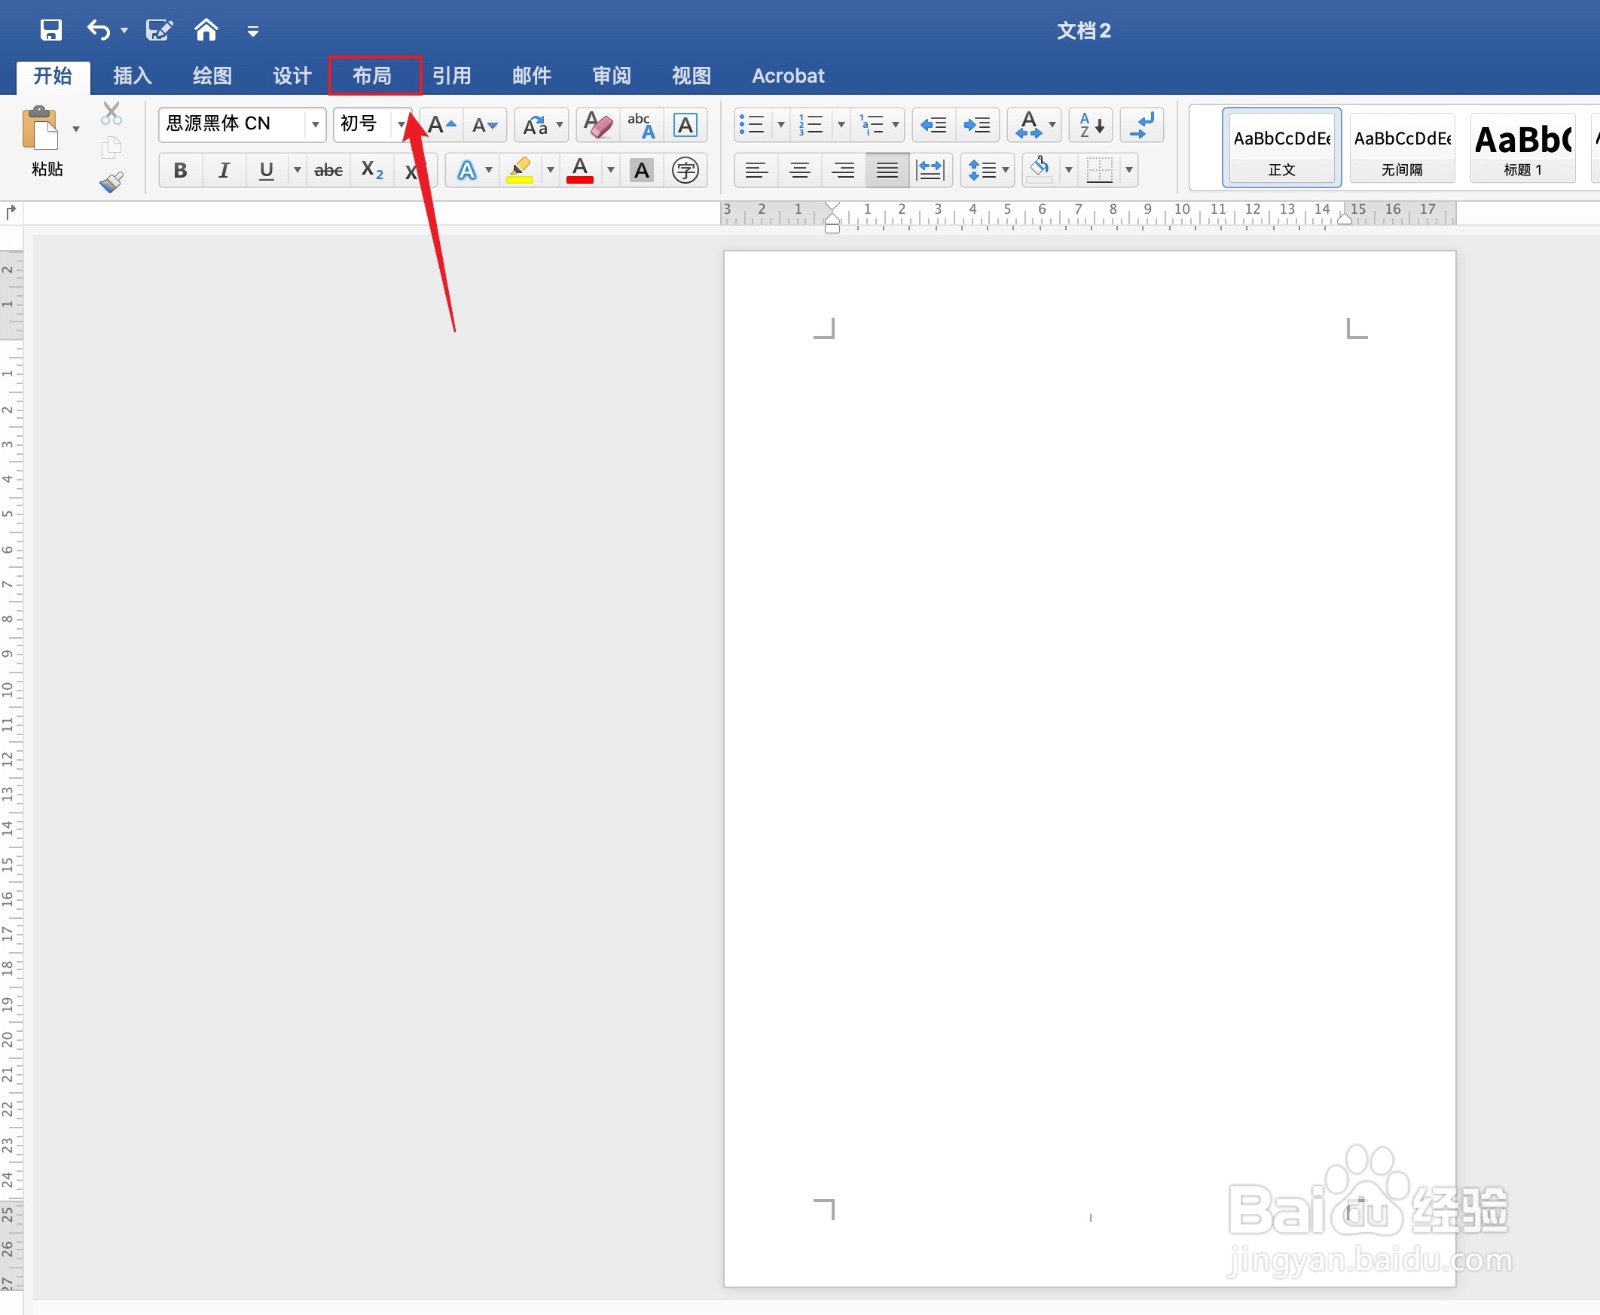
Task: Click the Cut scissors icon
Action: pyautogui.click(x=111, y=113)
